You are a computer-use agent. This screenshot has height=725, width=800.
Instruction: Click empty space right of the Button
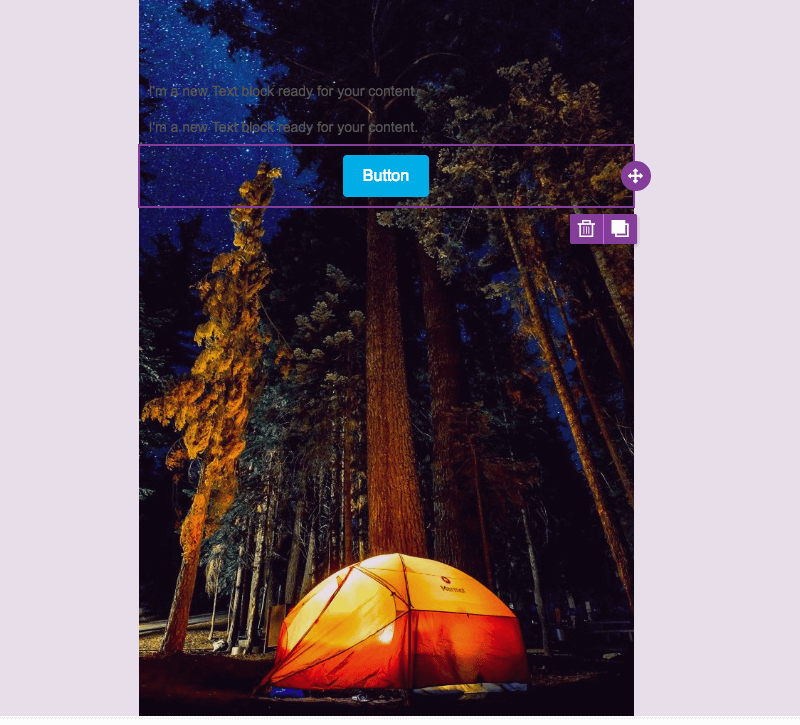click(x=526, y=176)
